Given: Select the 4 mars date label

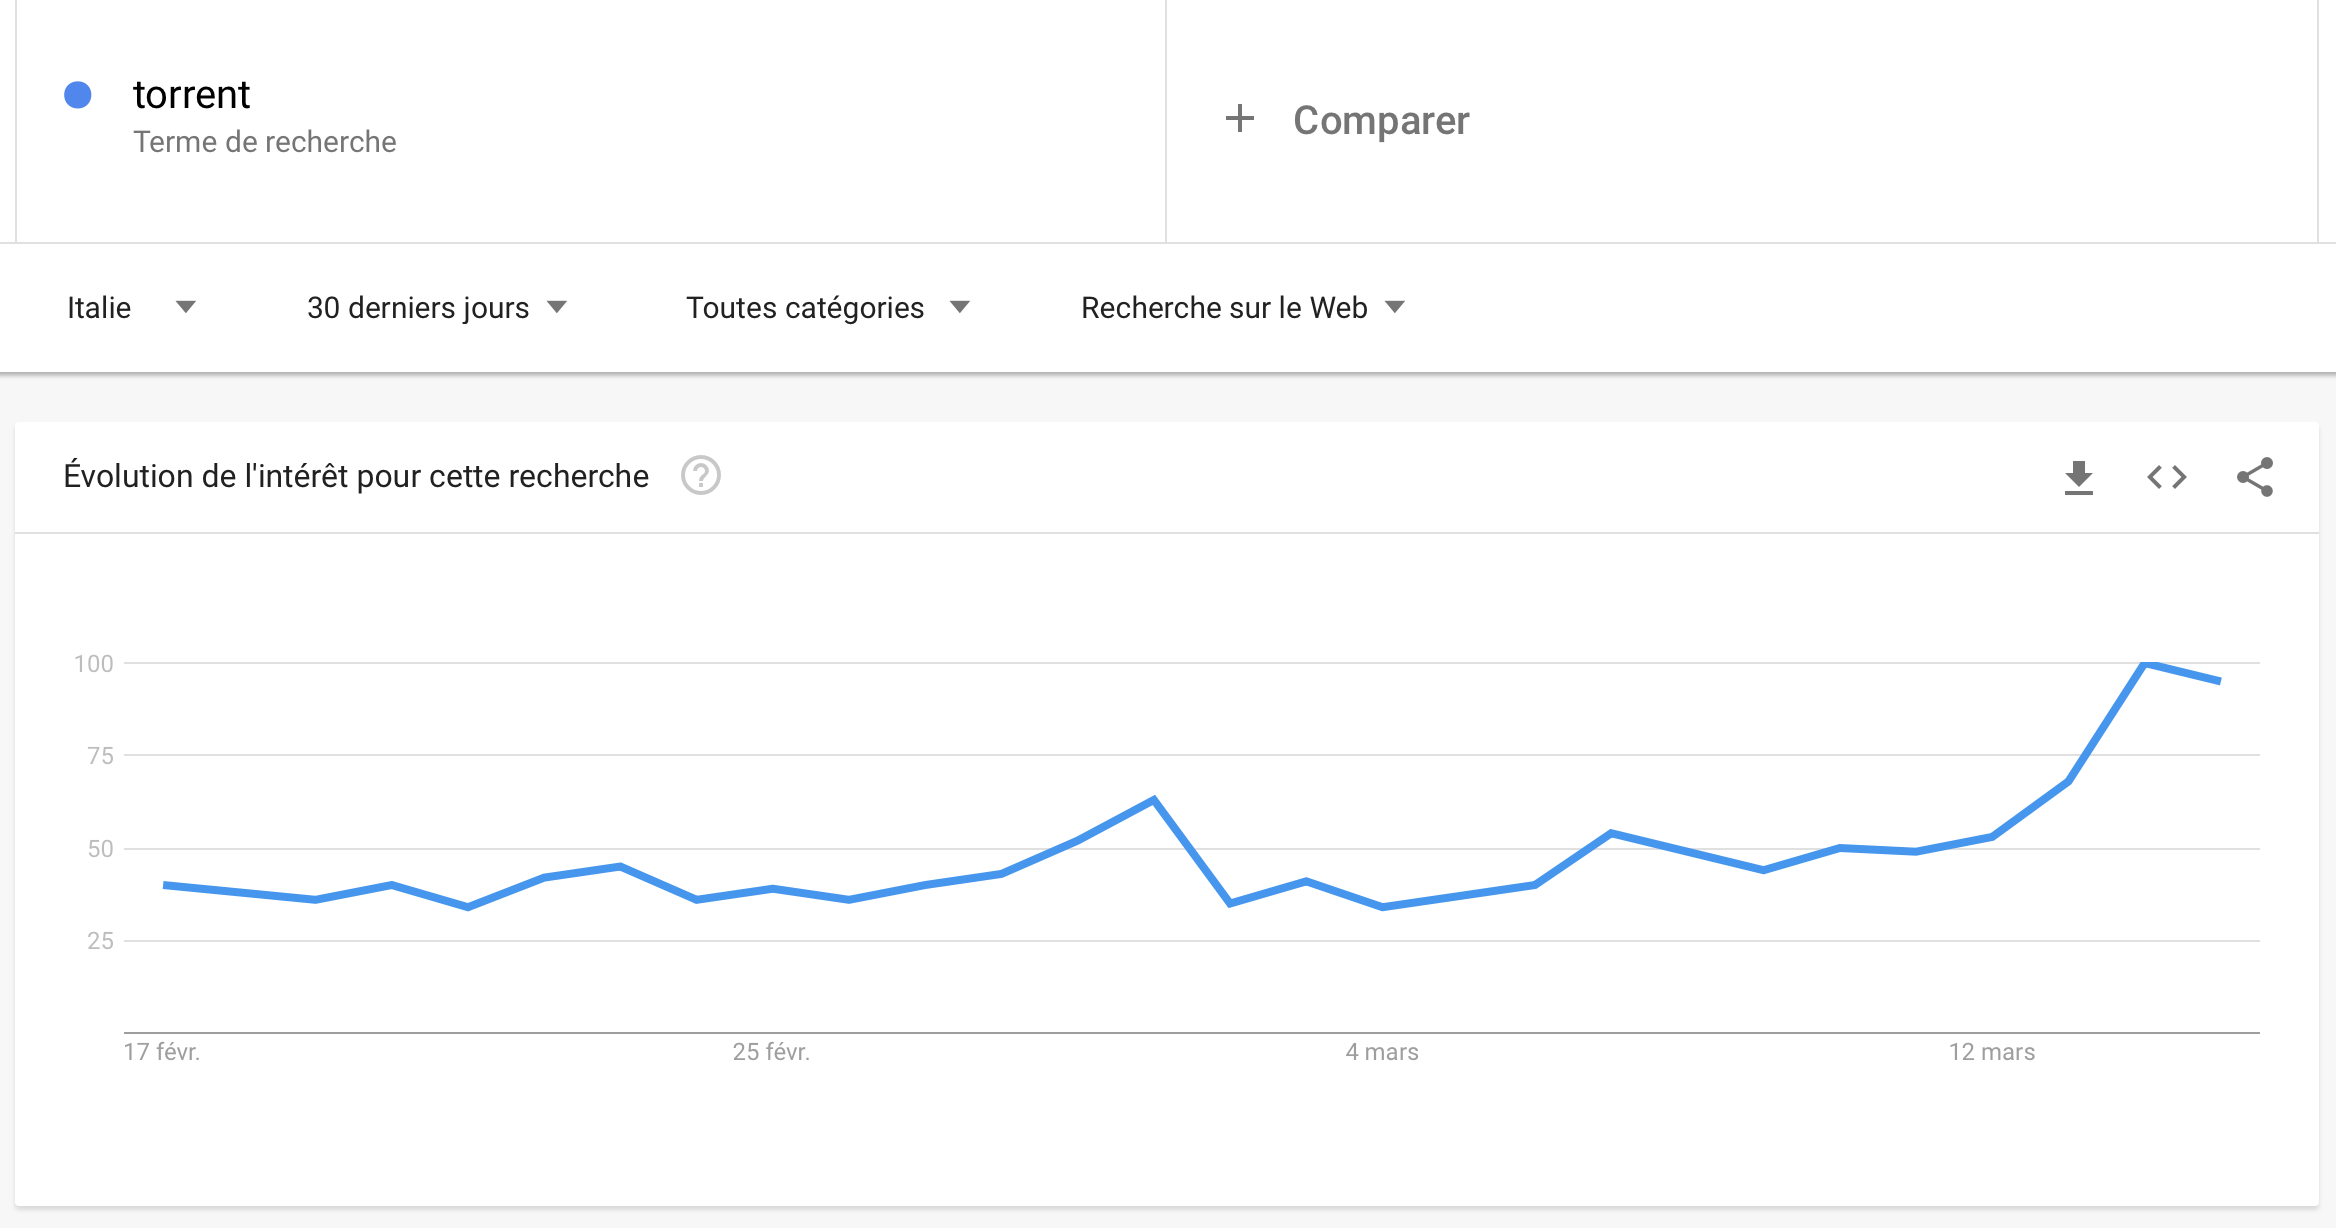Looking at the screenshot, I should pyautogui.click(x=1382, y=1052).
